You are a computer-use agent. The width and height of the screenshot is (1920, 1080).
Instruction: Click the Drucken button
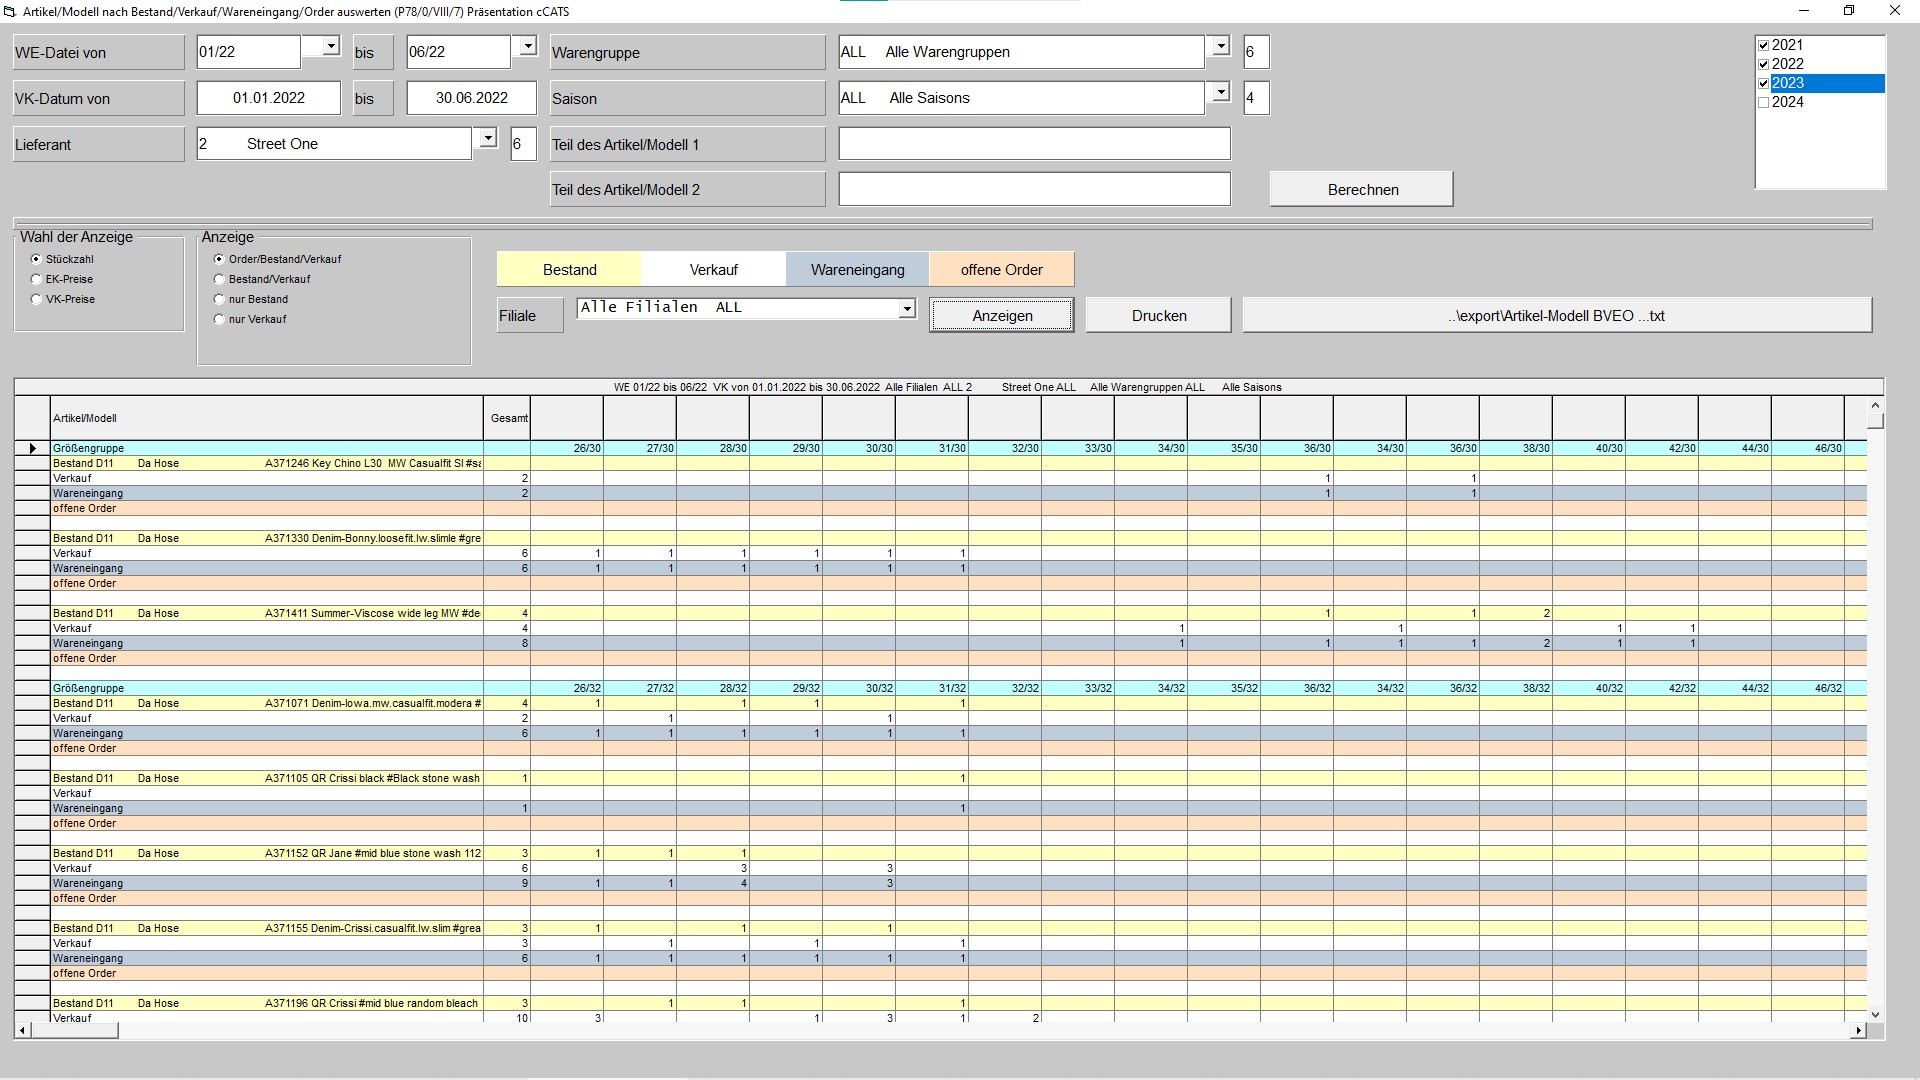pos(1157,314)
